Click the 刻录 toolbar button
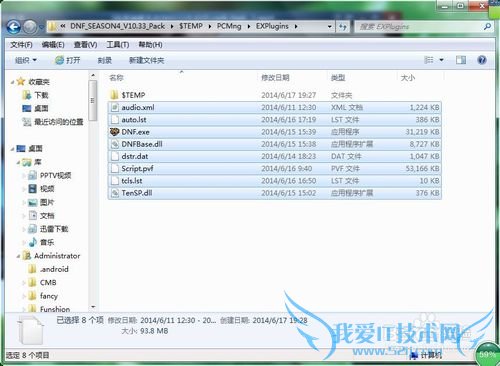This screenshot has width=500, height=366. coord(104,60)
